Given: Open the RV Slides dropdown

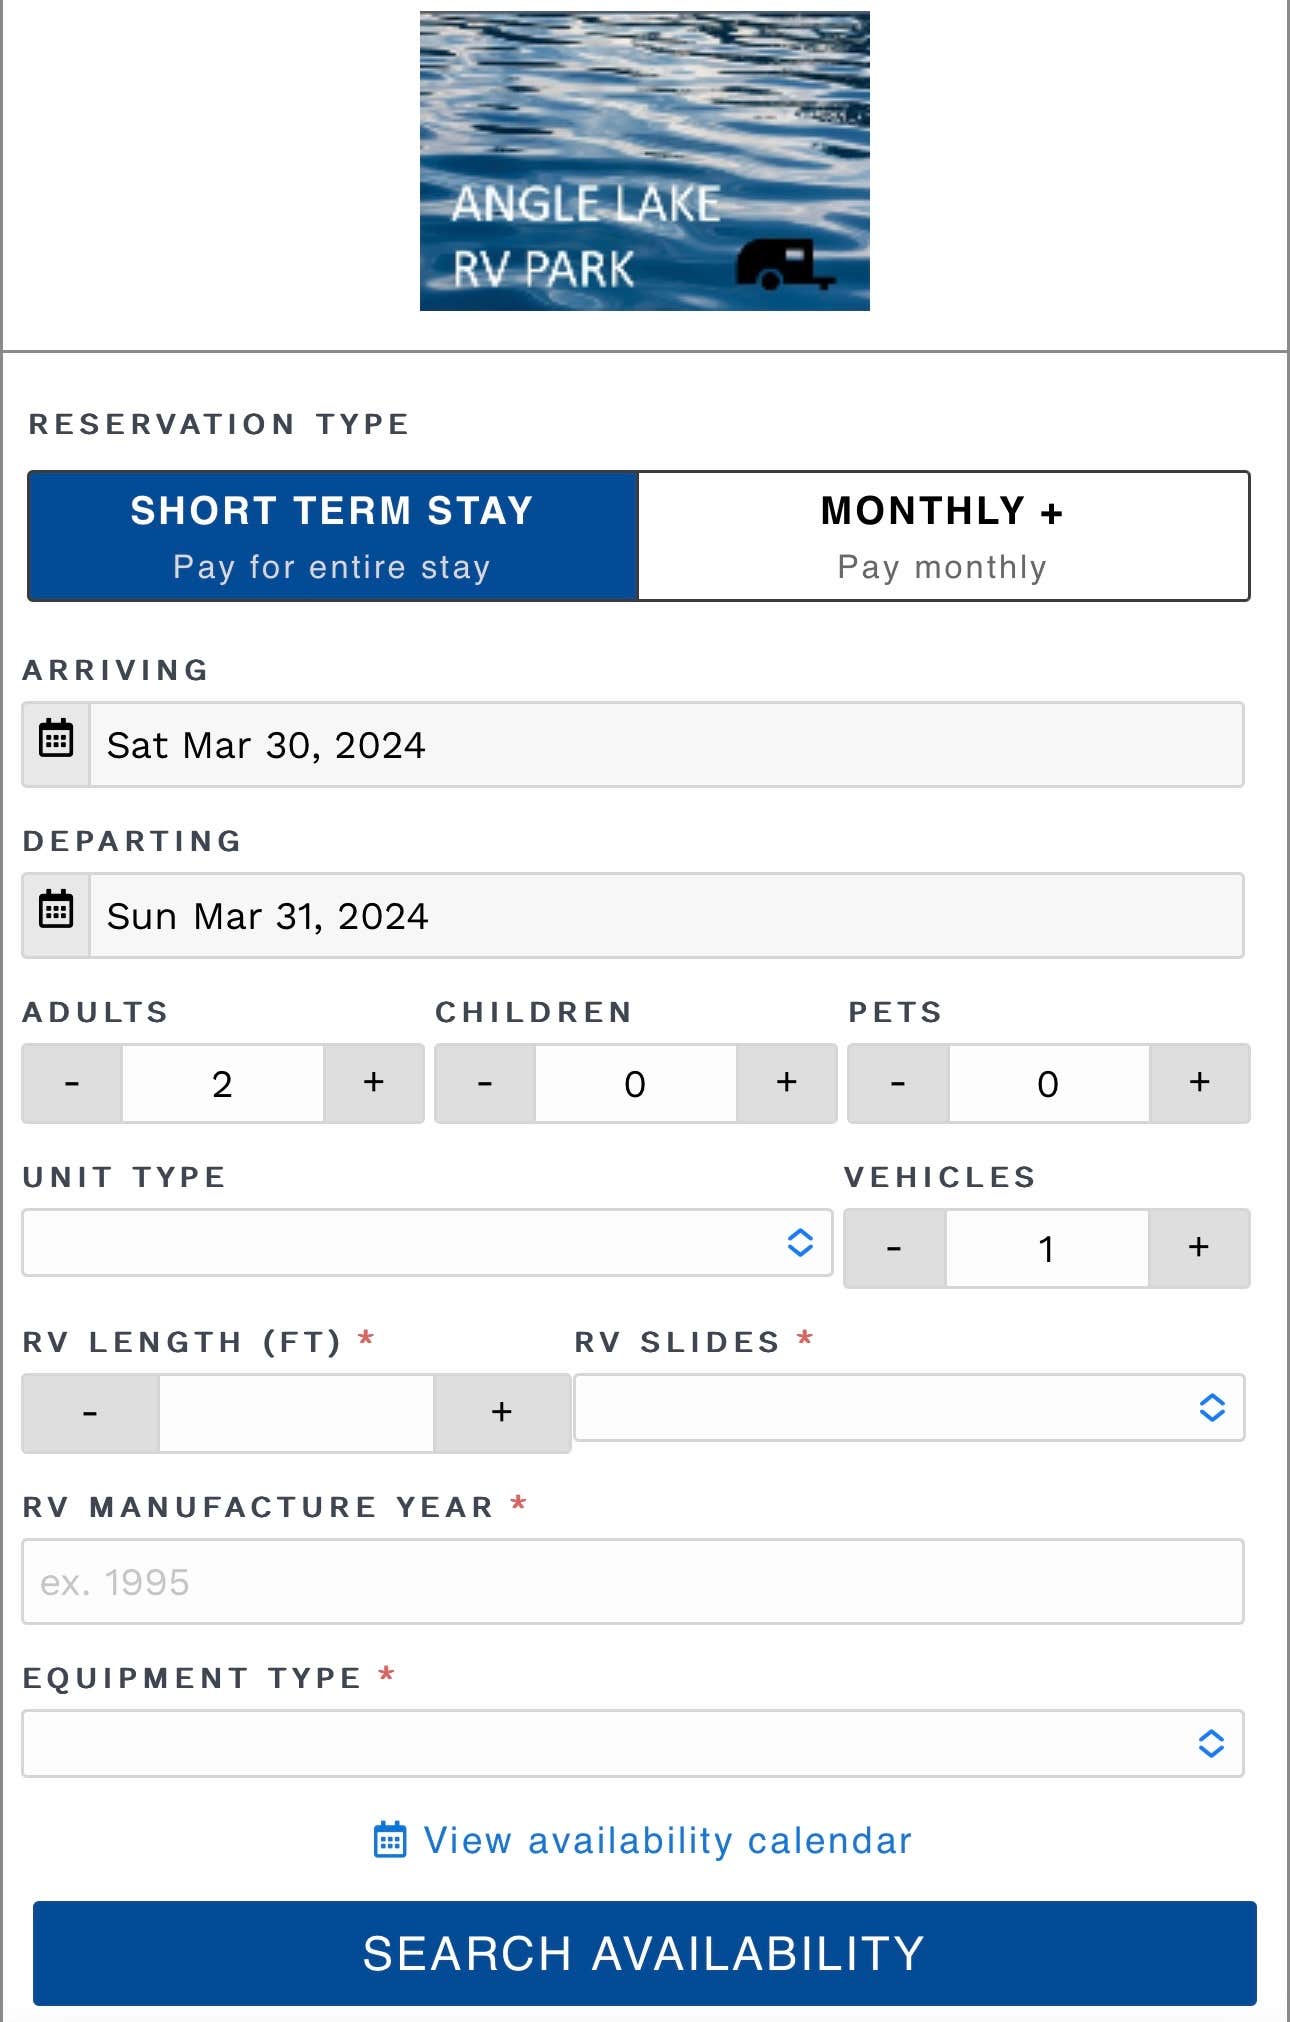Looking at the screenshot, I should click(908, 1408).
